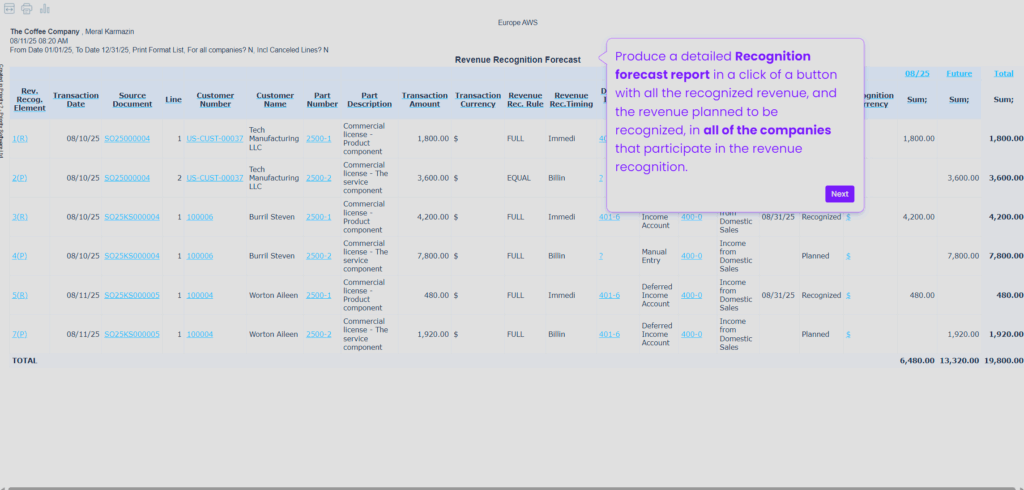Image resolution: width=1024 pixels, height=490 pixels.
Task: Click the Total column header link
Action: 1003,74
